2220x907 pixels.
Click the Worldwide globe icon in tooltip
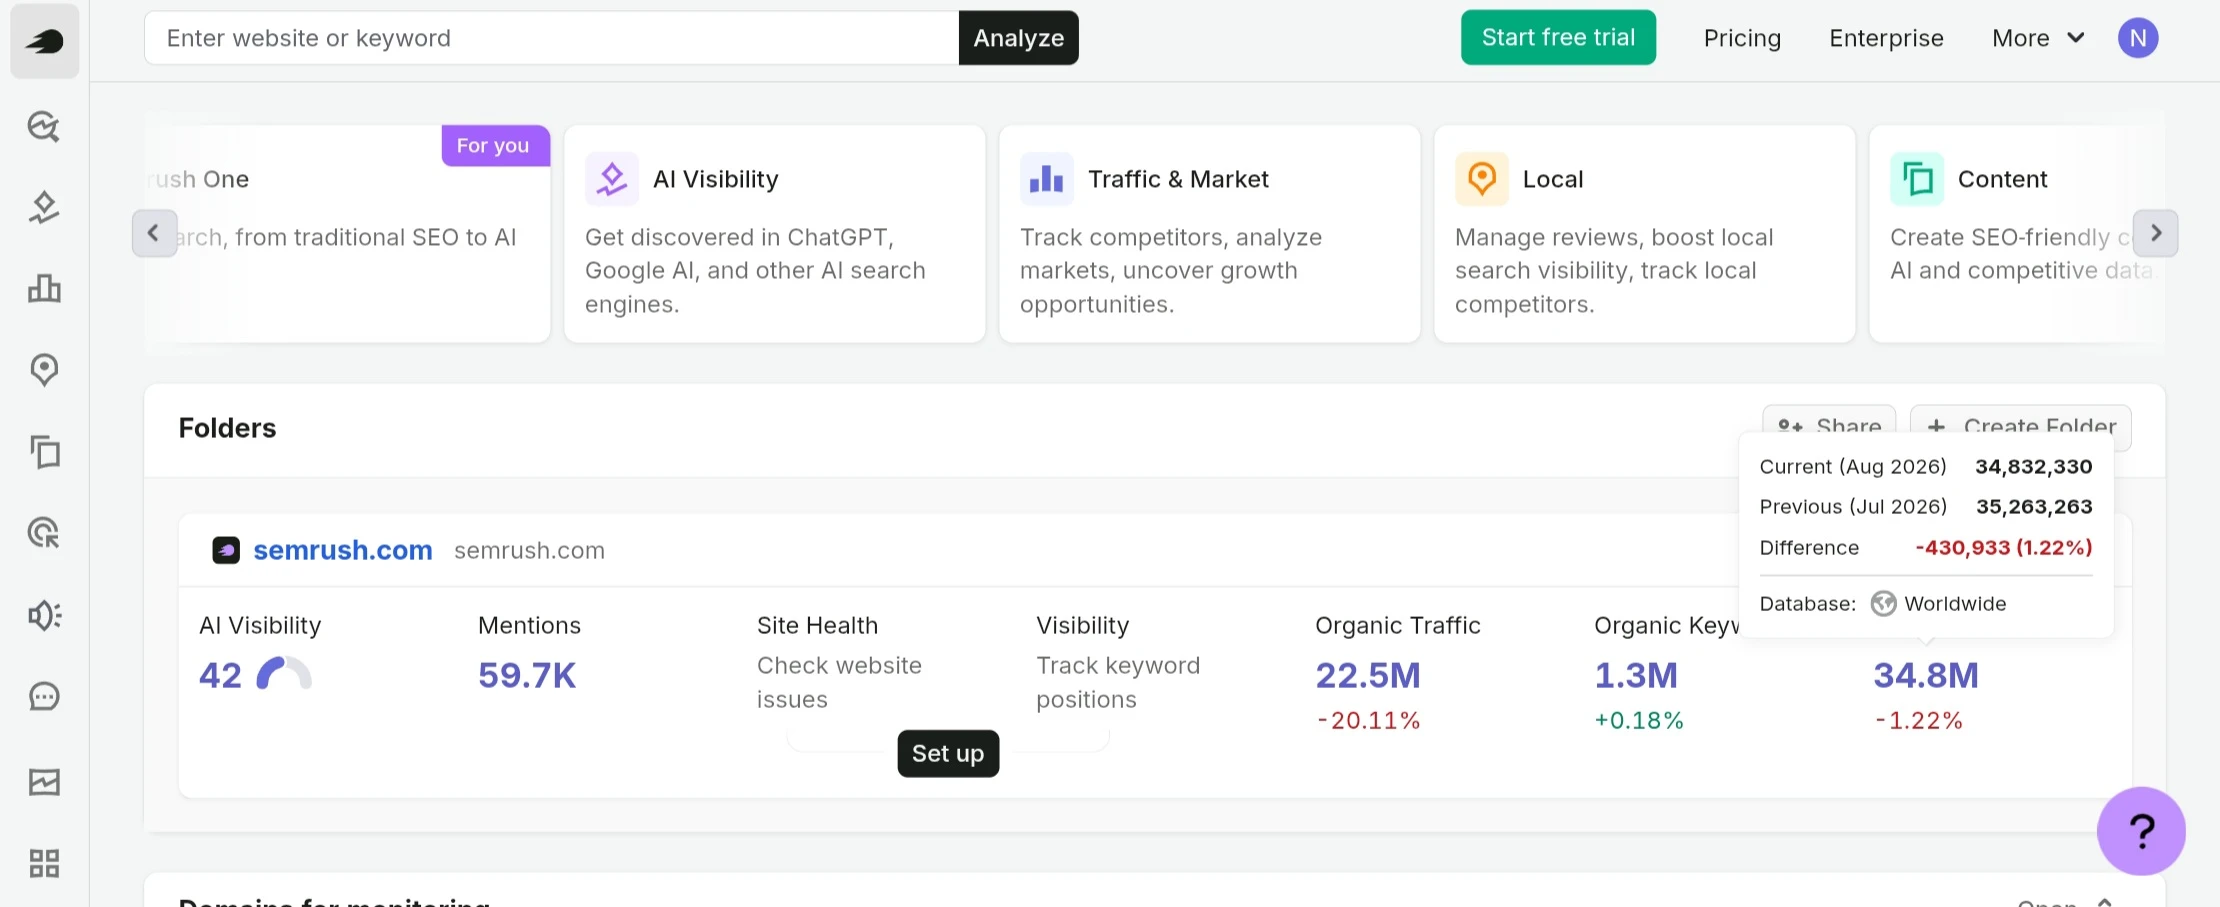point(1883,604)
